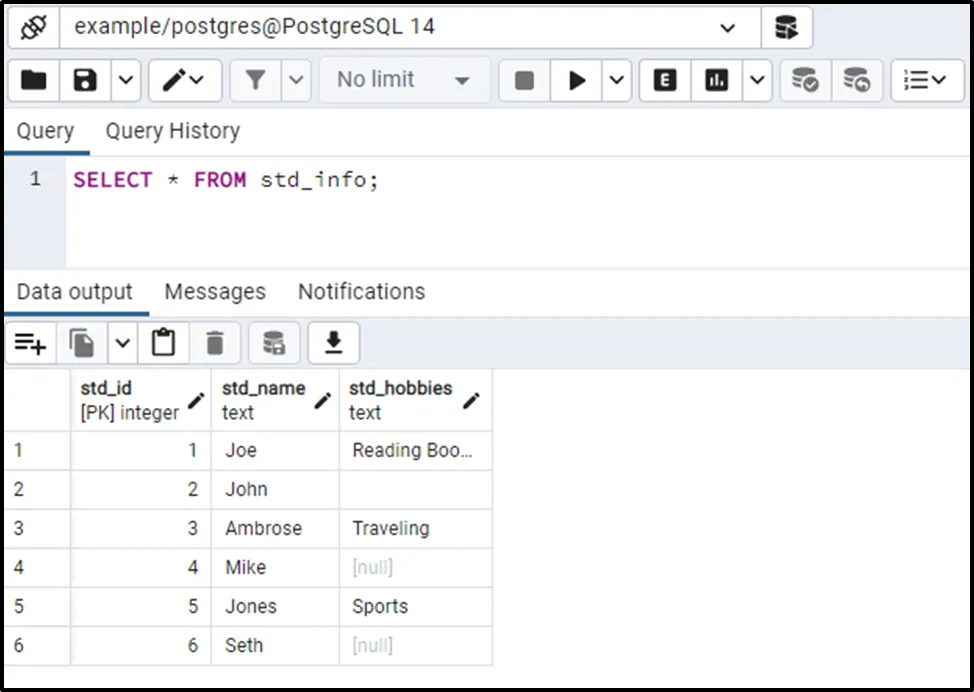Download results as CSV file
974x692 pixels.
(333, 344)
